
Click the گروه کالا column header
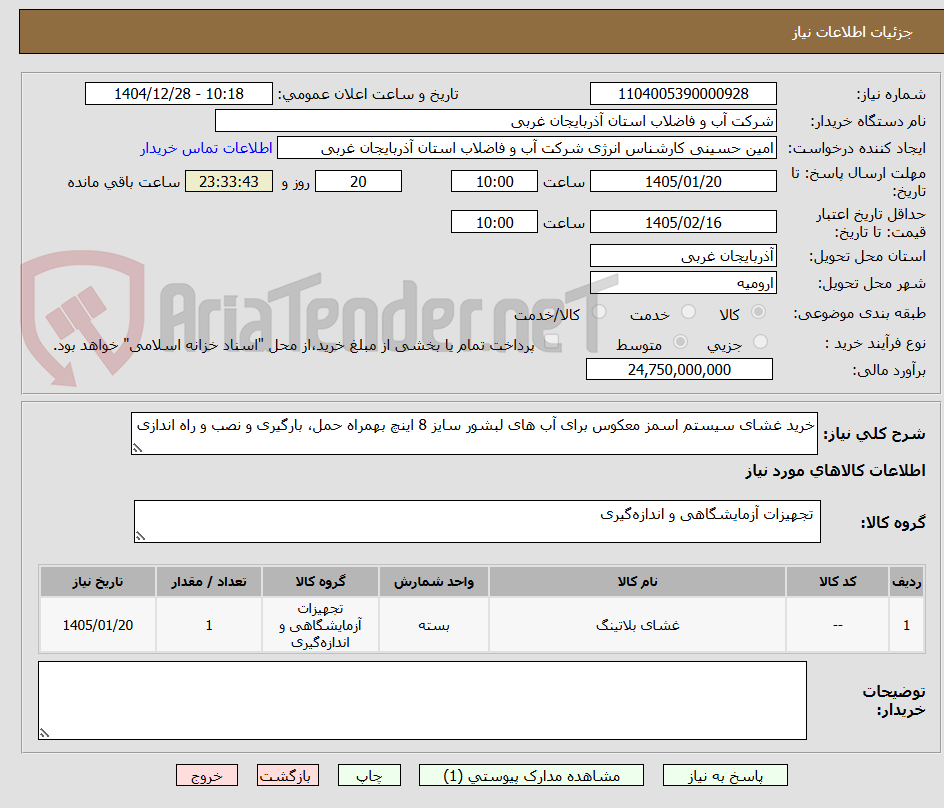320,582
